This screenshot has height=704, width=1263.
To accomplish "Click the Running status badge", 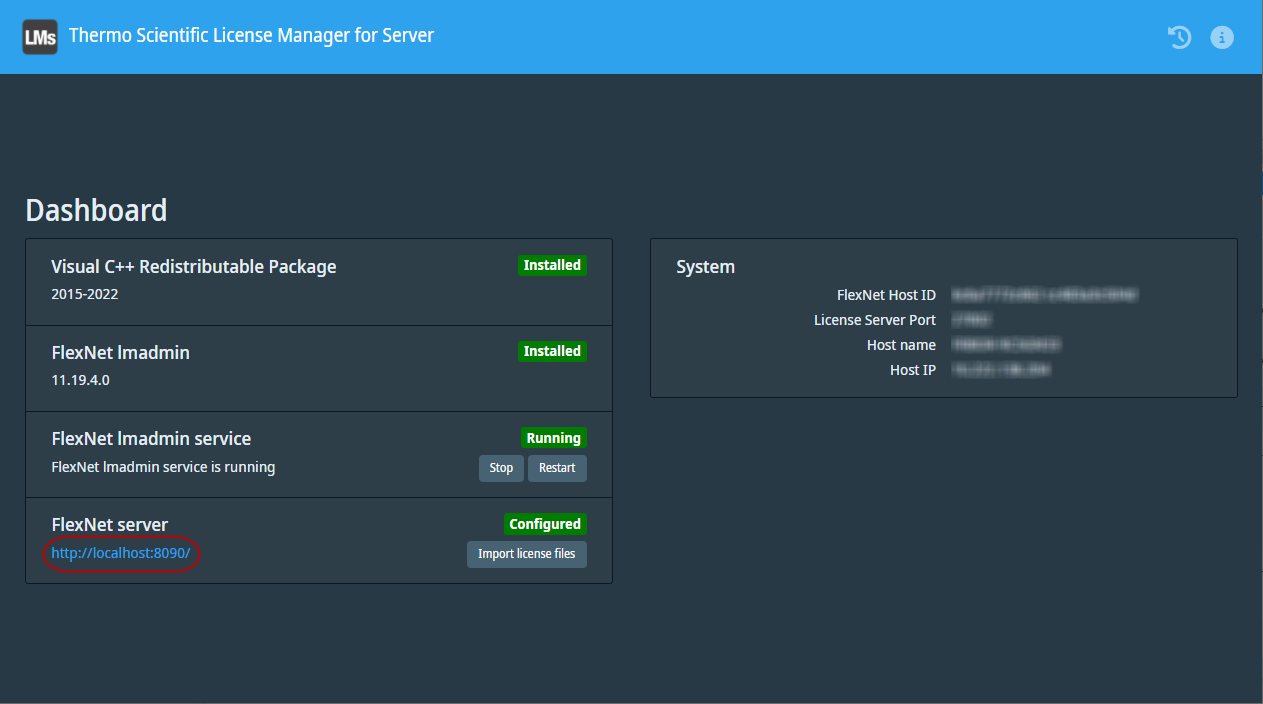I will (x=554, y=438).
